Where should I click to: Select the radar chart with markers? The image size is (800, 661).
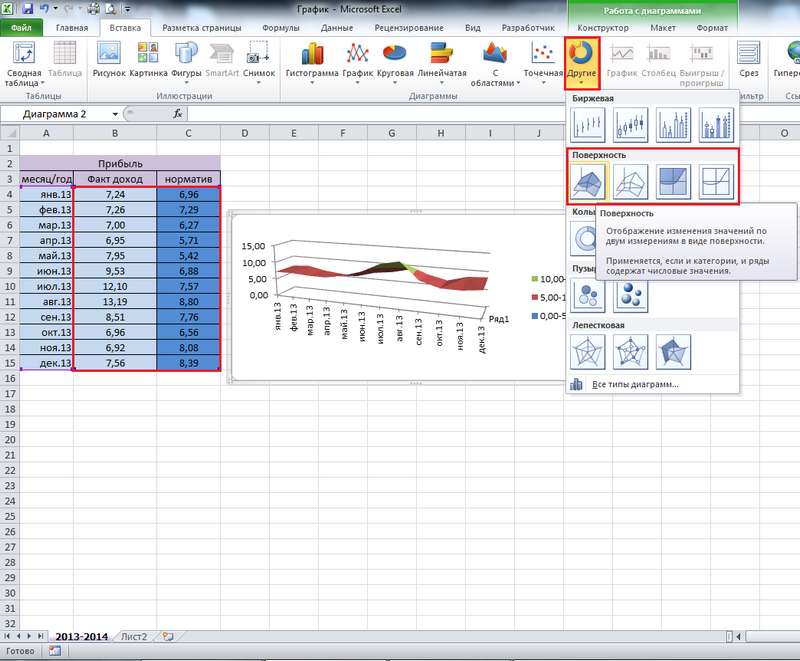631,352
